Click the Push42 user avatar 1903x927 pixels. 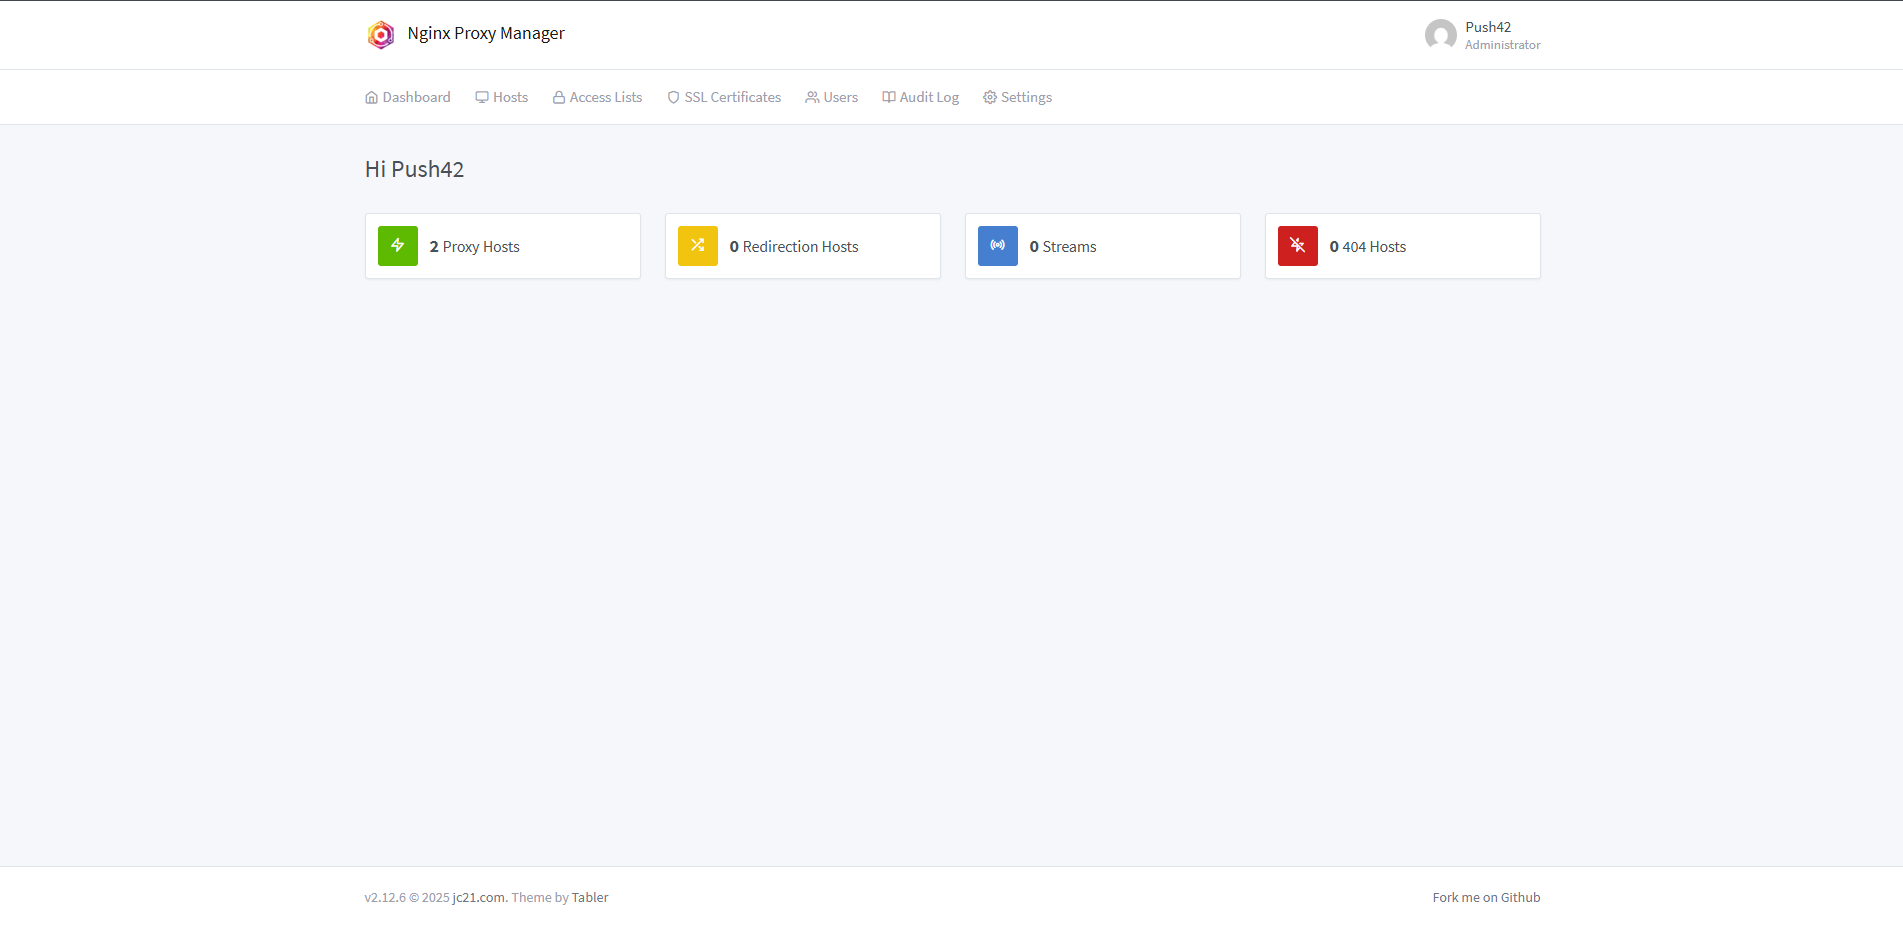pyautogui.click(x=1440, y=34)
